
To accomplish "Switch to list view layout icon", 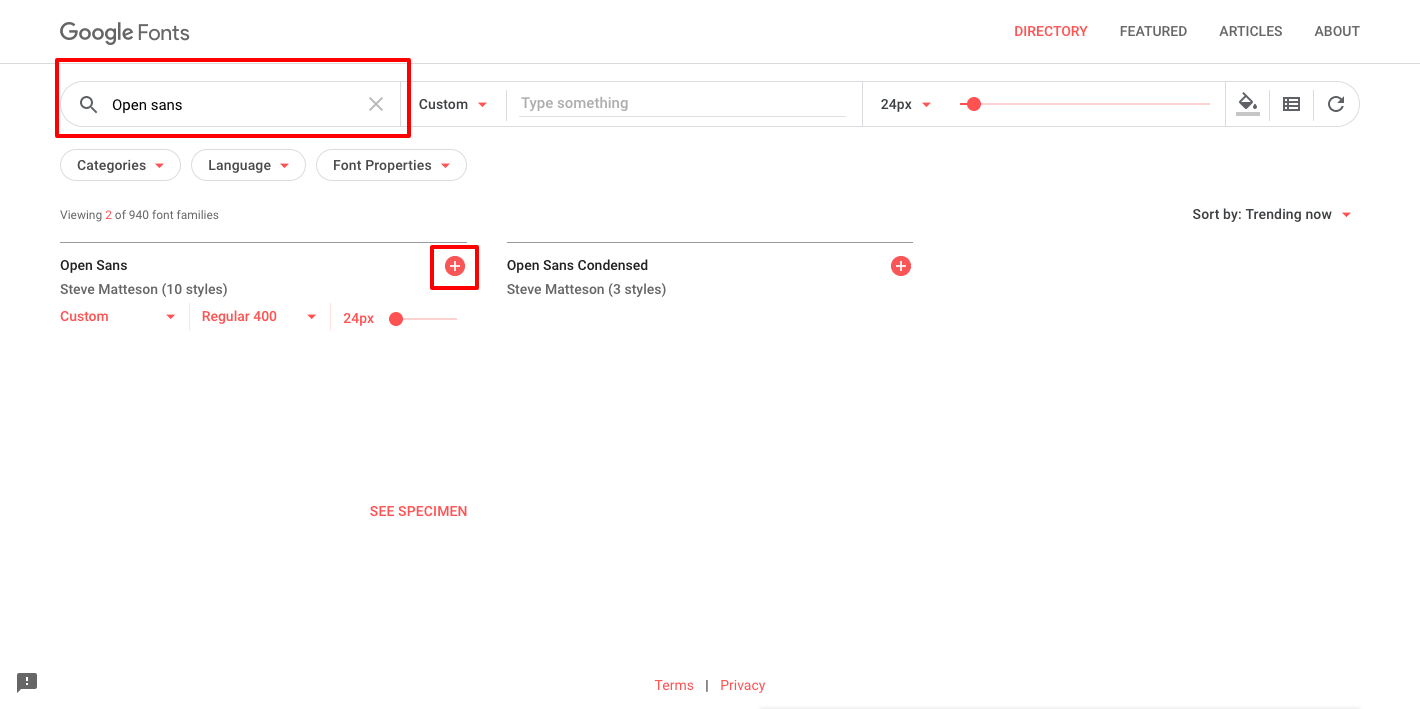I will tap(1291, 104).
